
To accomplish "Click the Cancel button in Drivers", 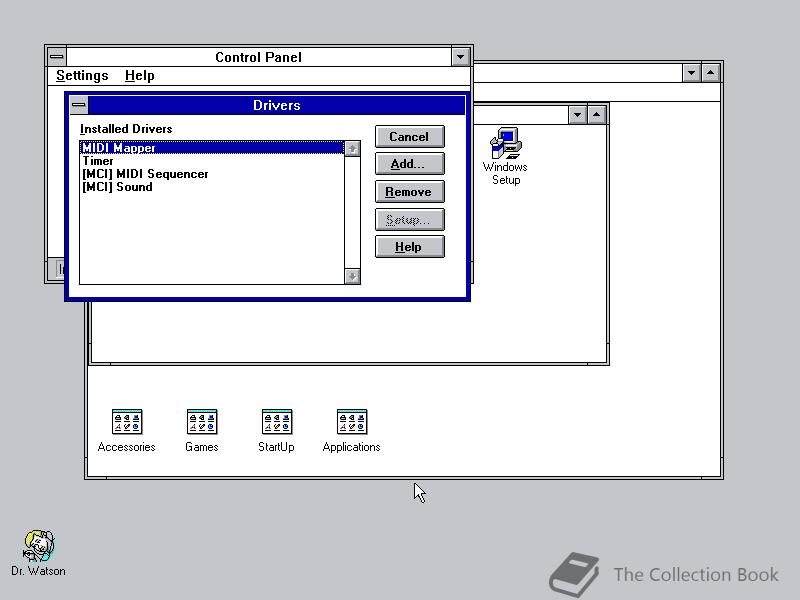I will pos(409,137).
